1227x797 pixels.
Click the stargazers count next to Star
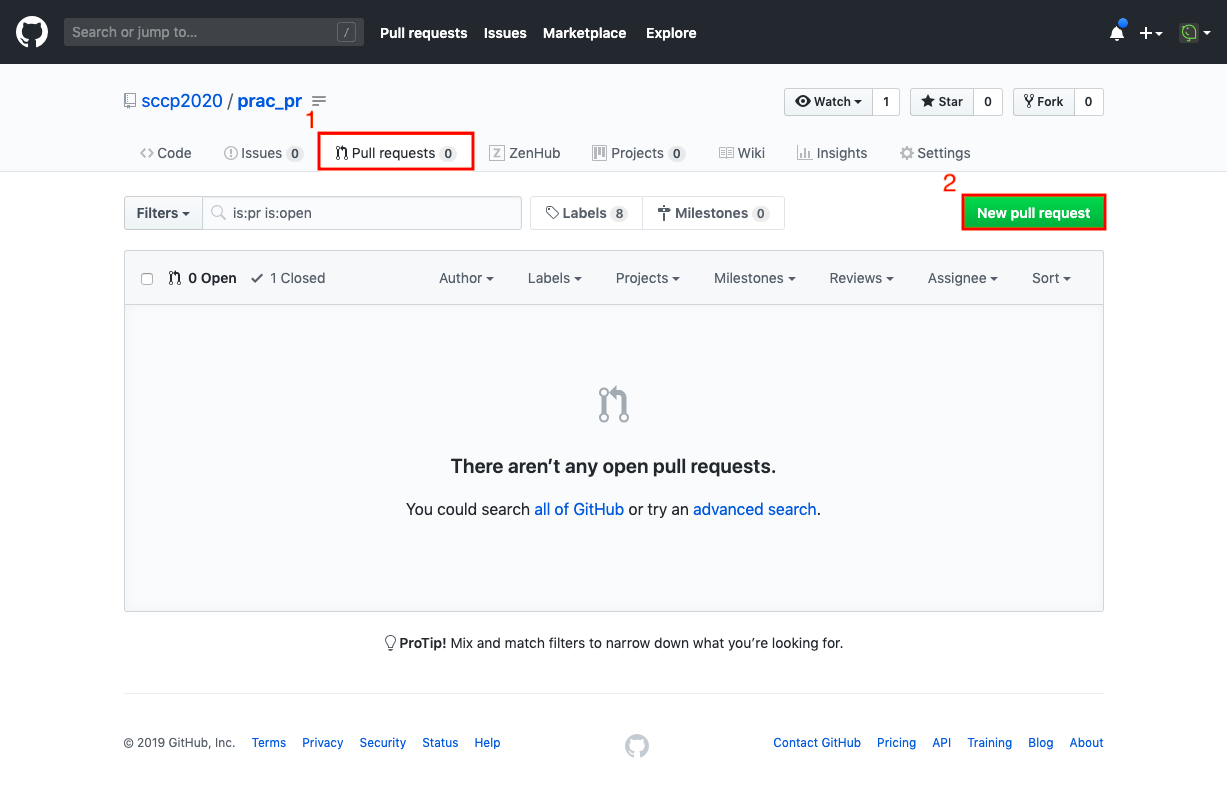point(988,101)
